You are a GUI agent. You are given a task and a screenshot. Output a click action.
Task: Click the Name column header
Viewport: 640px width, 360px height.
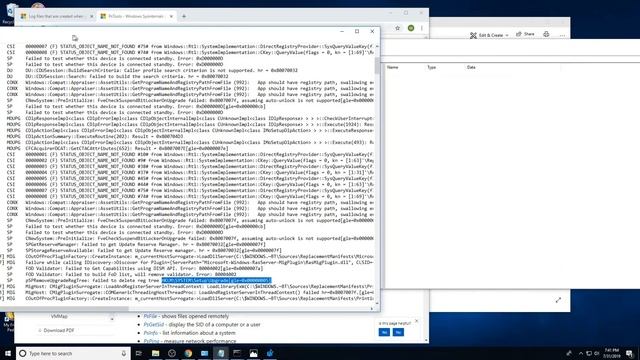(x=393, y=67)
